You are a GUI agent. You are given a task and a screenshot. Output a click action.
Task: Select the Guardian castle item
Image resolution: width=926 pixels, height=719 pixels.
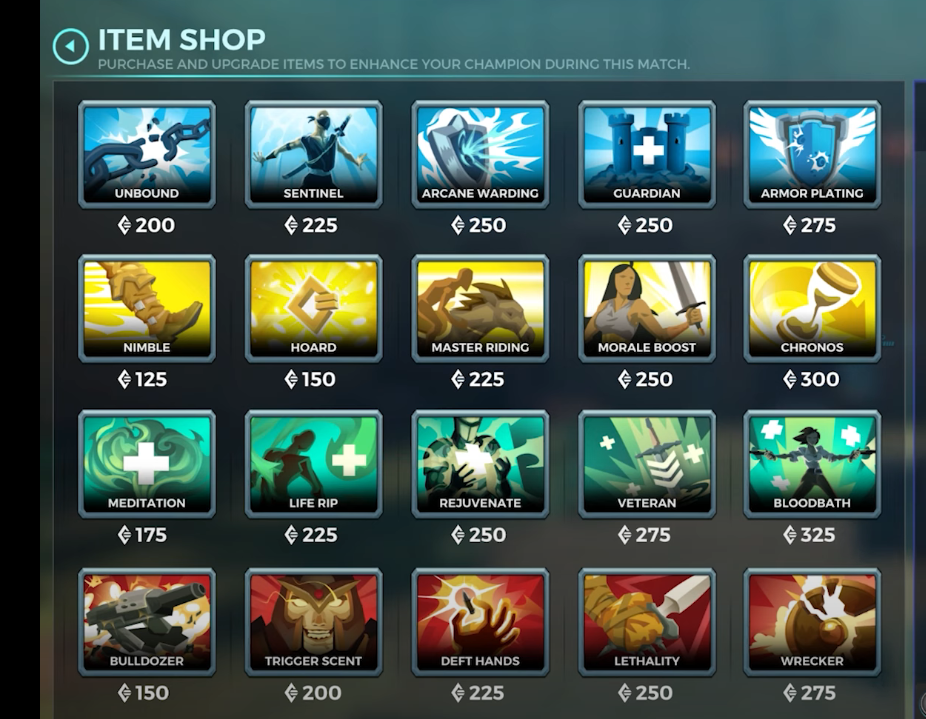coord(647,154)
